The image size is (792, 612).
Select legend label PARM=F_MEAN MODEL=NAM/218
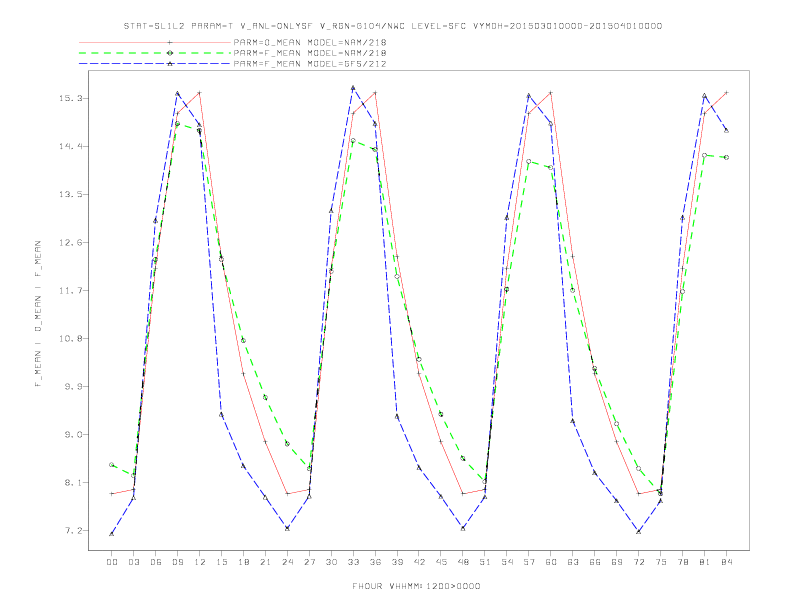tap(310, 53)
